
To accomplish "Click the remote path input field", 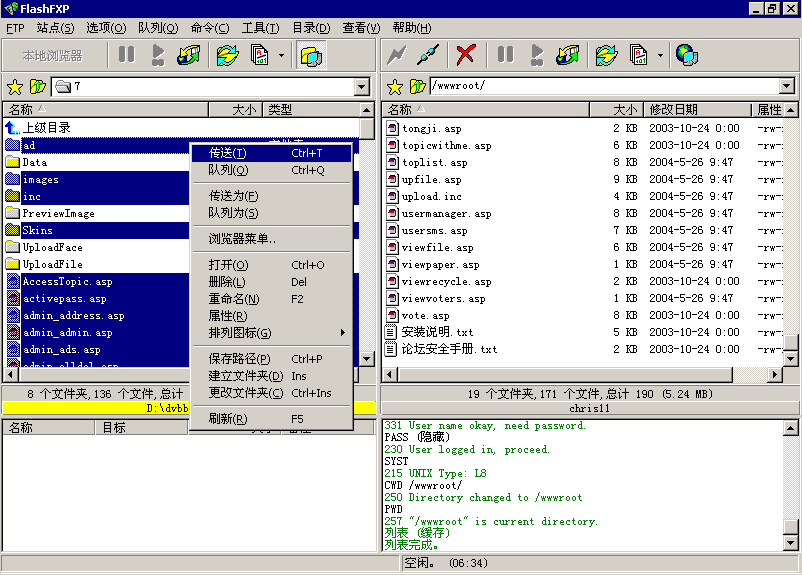I will tap(605, 86).
